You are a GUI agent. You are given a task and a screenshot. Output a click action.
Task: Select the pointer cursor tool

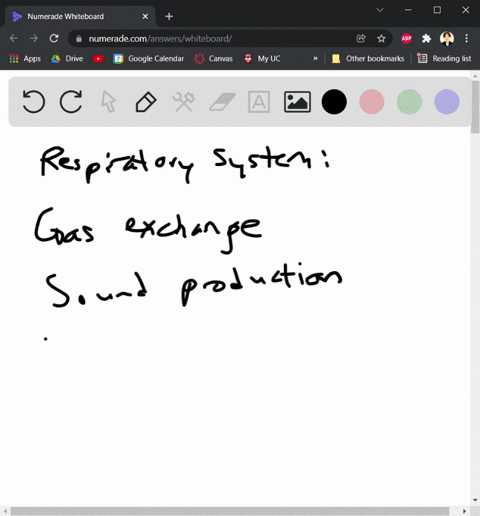pos(109,102)
